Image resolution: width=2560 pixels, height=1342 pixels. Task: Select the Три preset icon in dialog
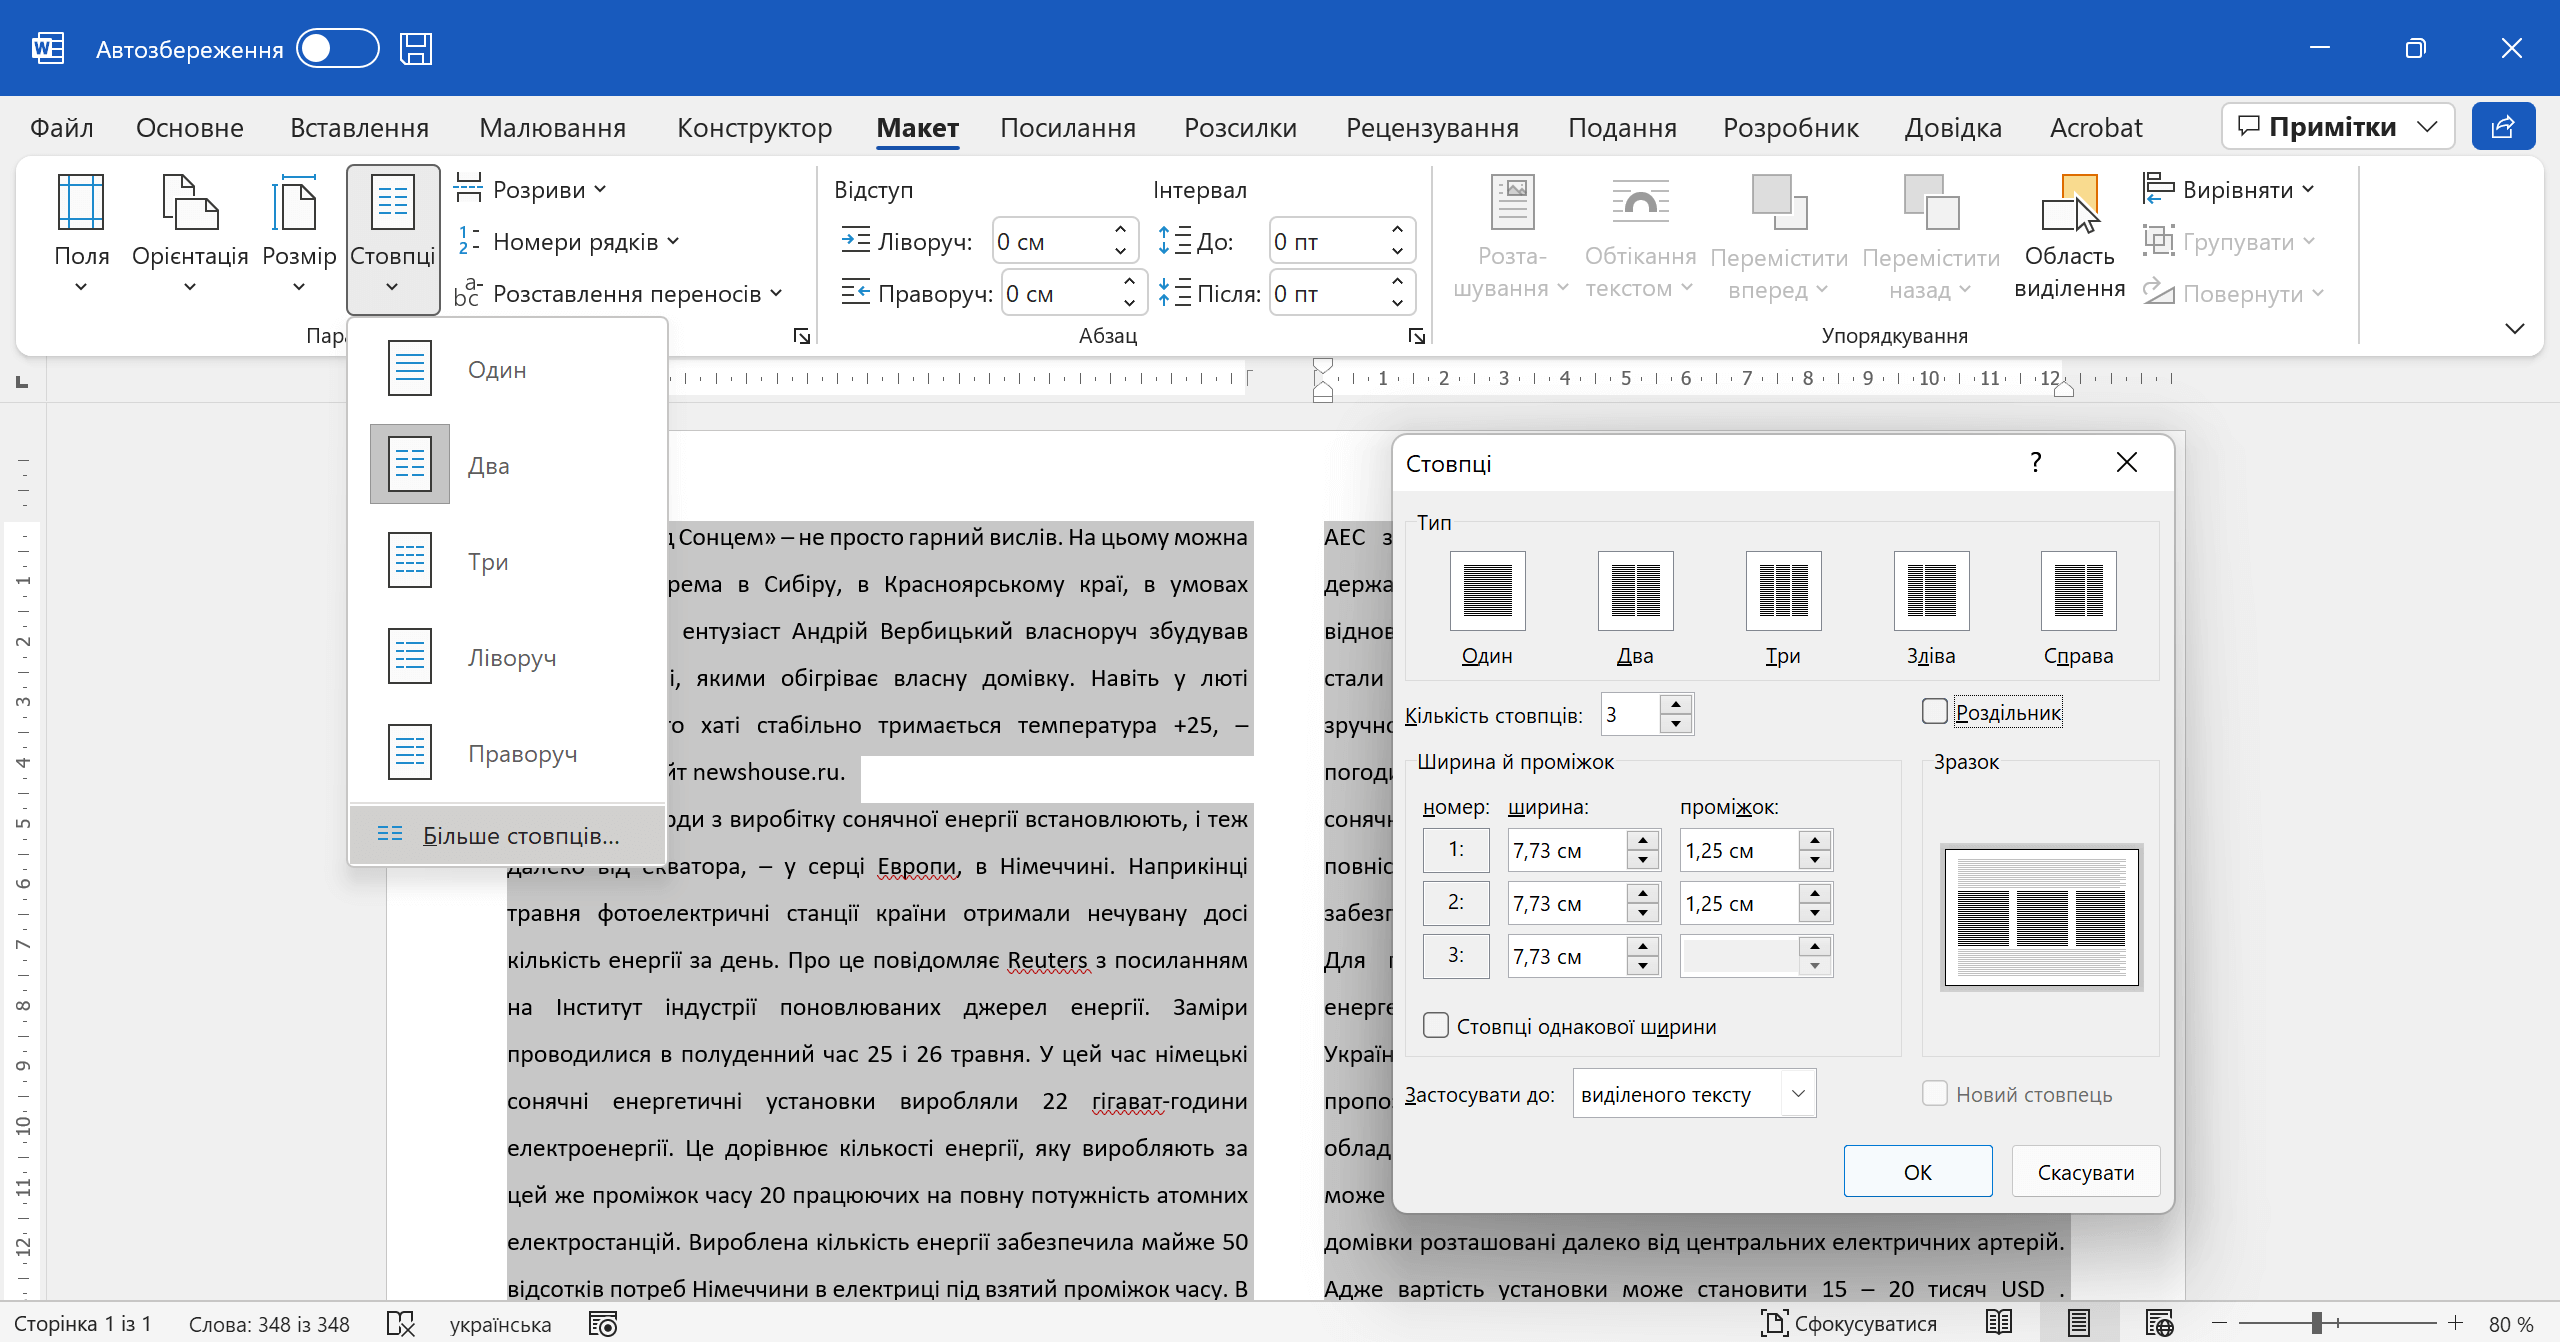coord(1783,591)
